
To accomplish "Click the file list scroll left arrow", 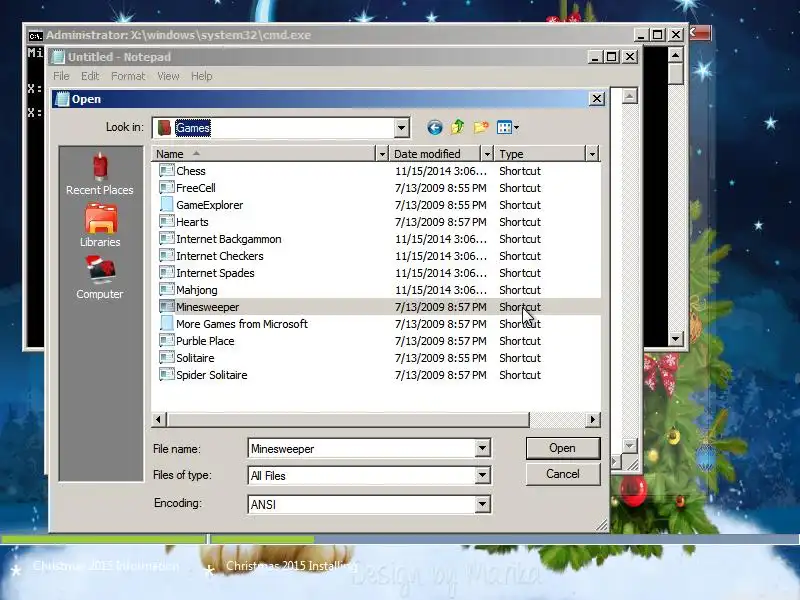I will pos(159,419).
